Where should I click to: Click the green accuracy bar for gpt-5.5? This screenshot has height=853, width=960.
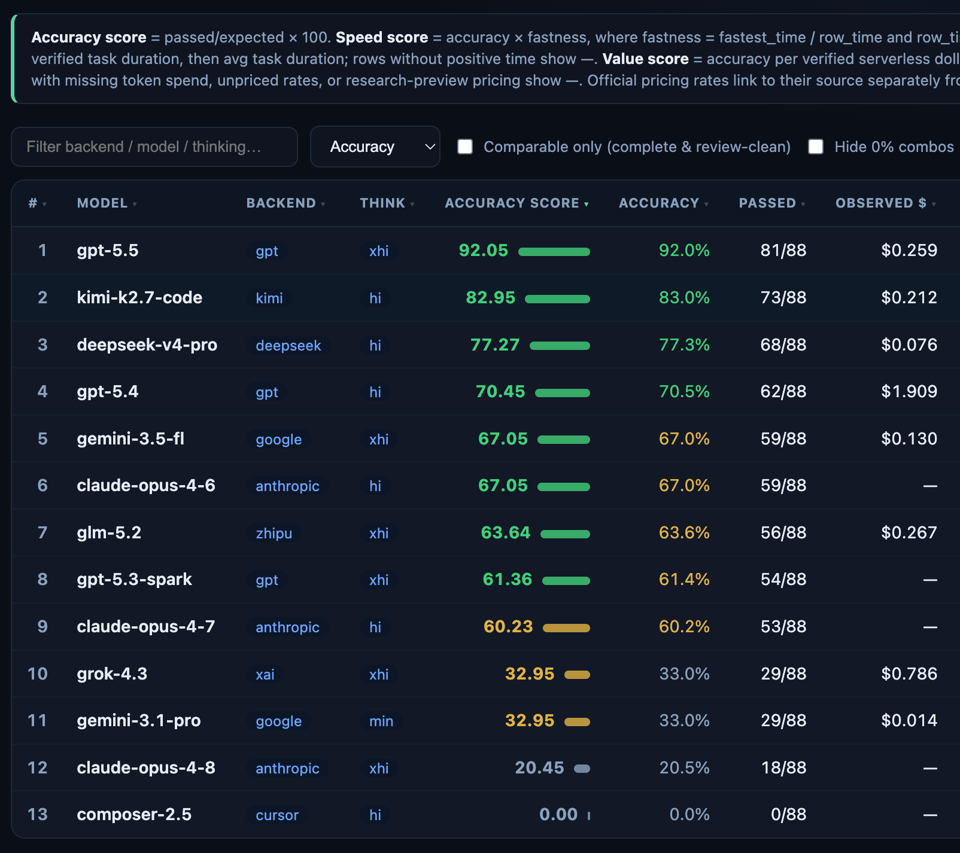[x=554, y=252]
